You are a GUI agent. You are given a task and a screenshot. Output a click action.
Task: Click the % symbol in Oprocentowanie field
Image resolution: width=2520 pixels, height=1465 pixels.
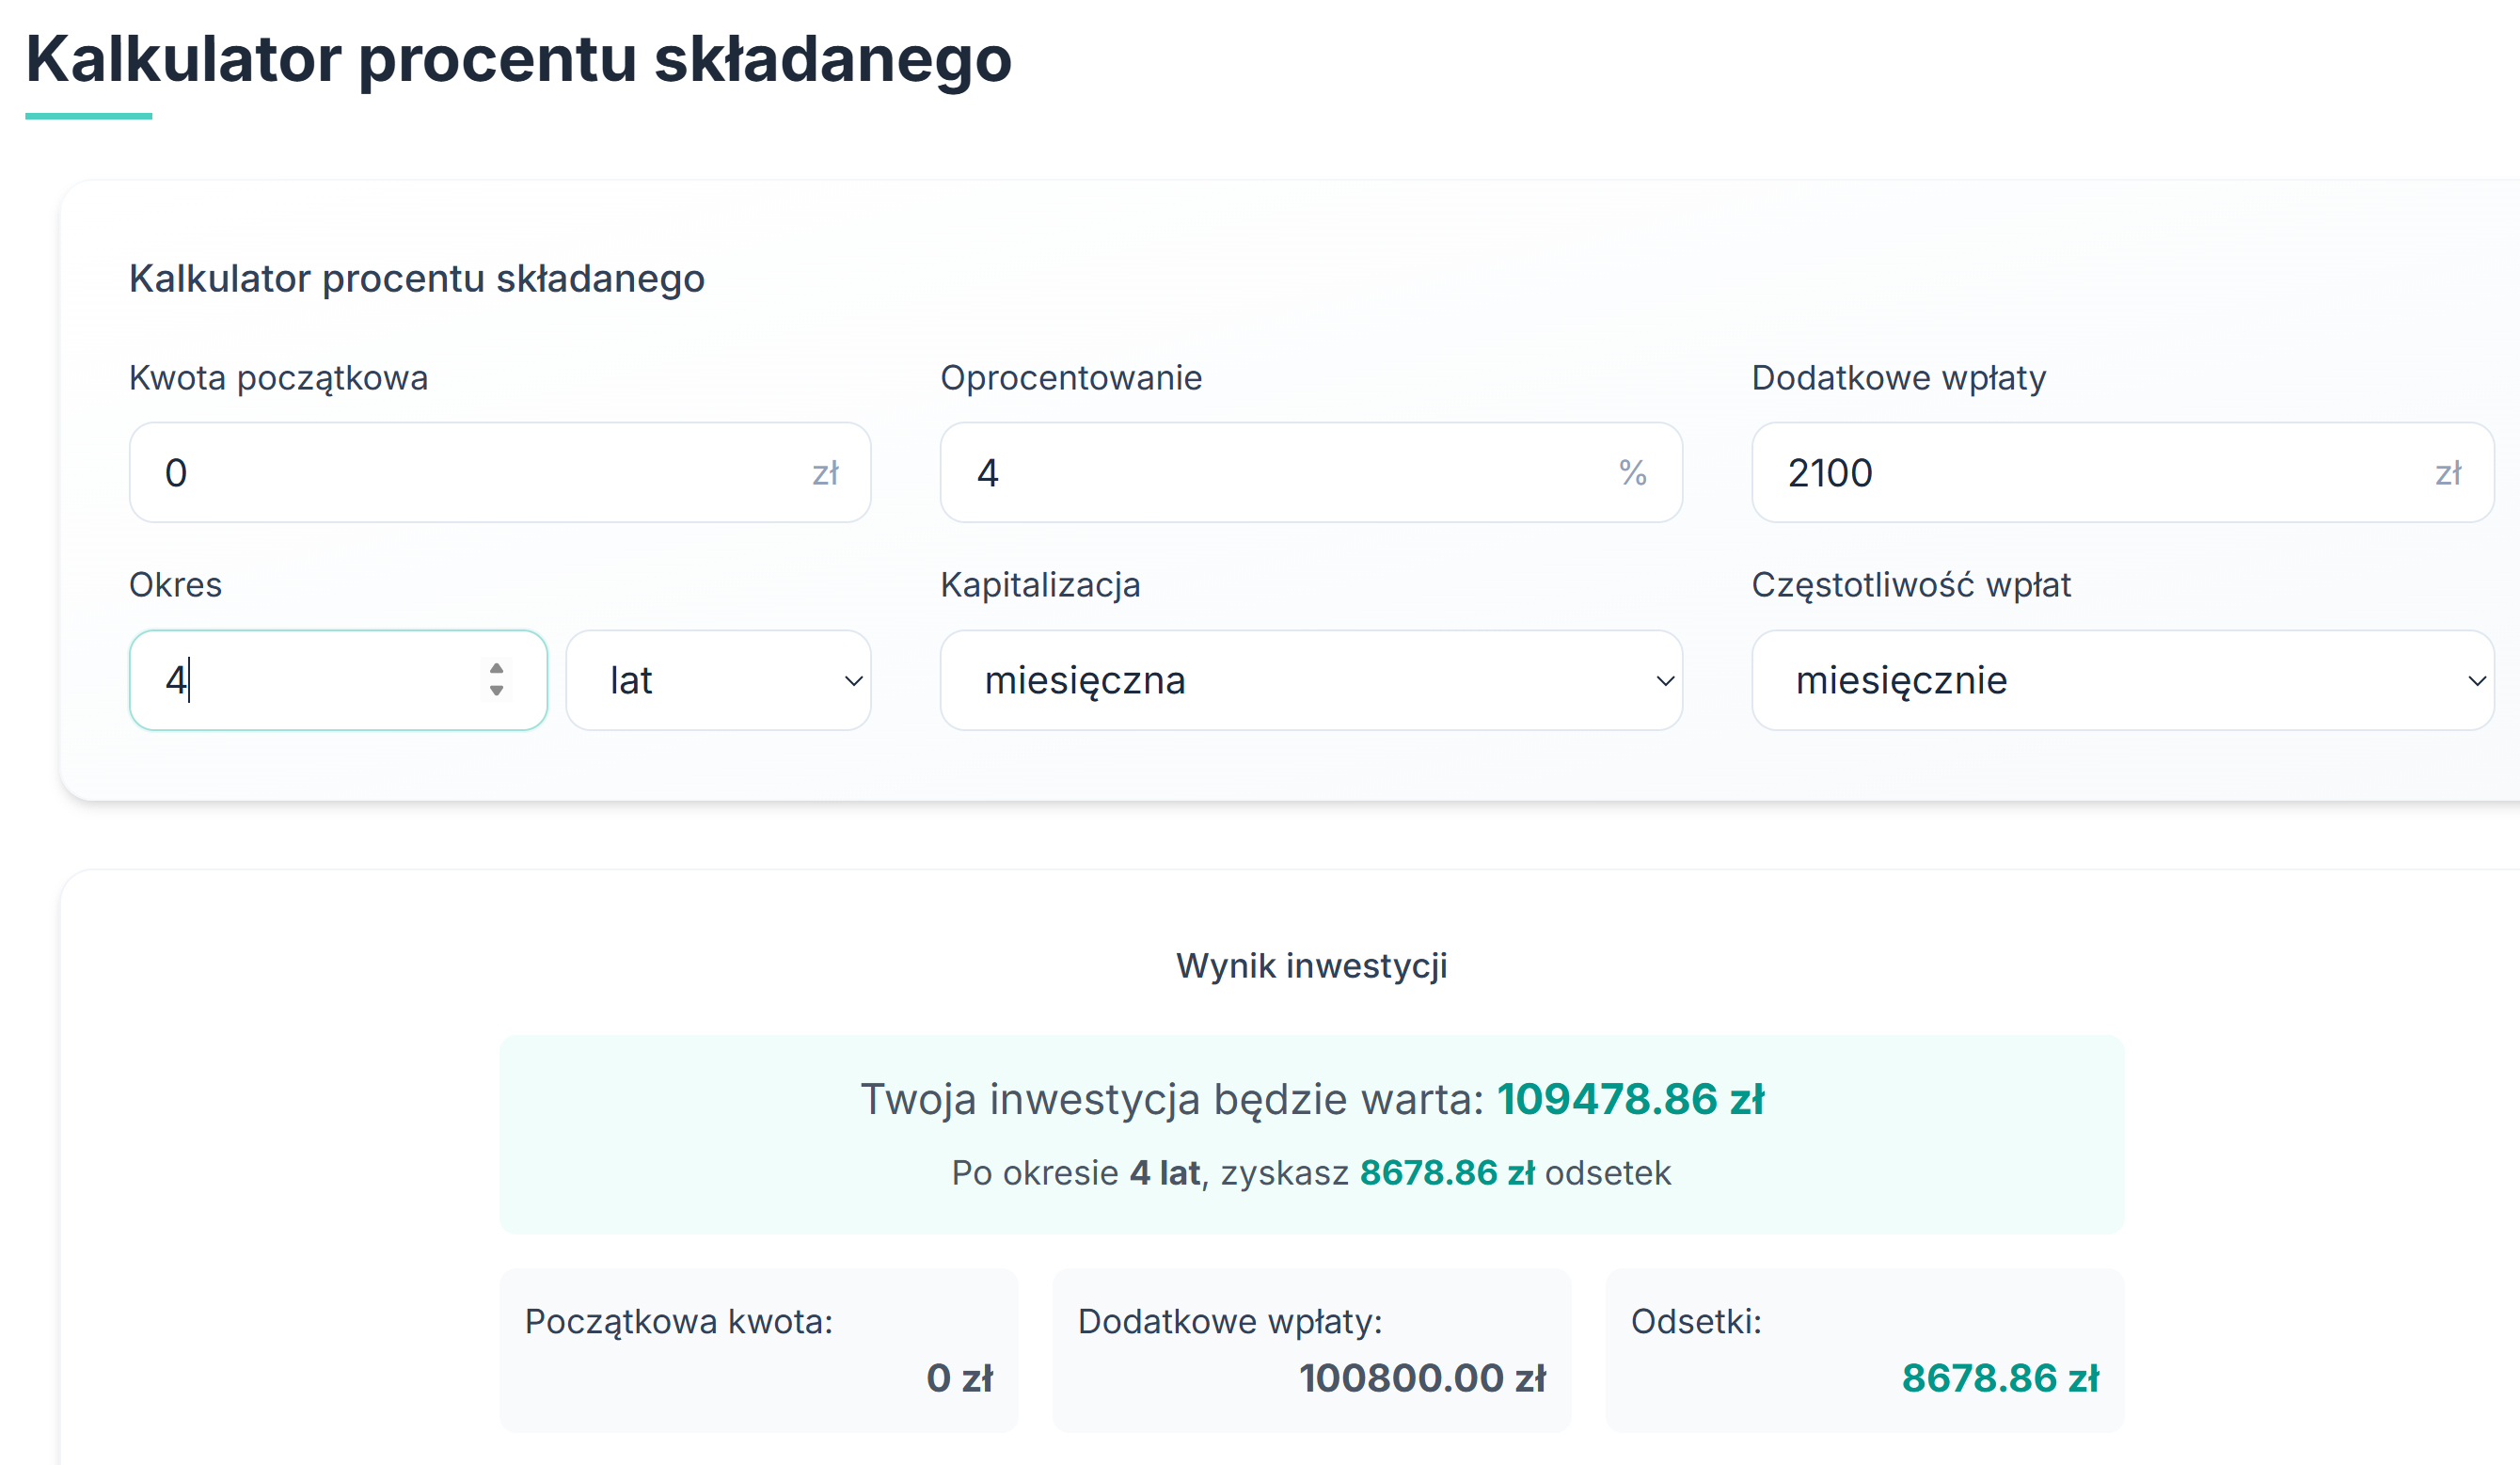[1632, 473]
